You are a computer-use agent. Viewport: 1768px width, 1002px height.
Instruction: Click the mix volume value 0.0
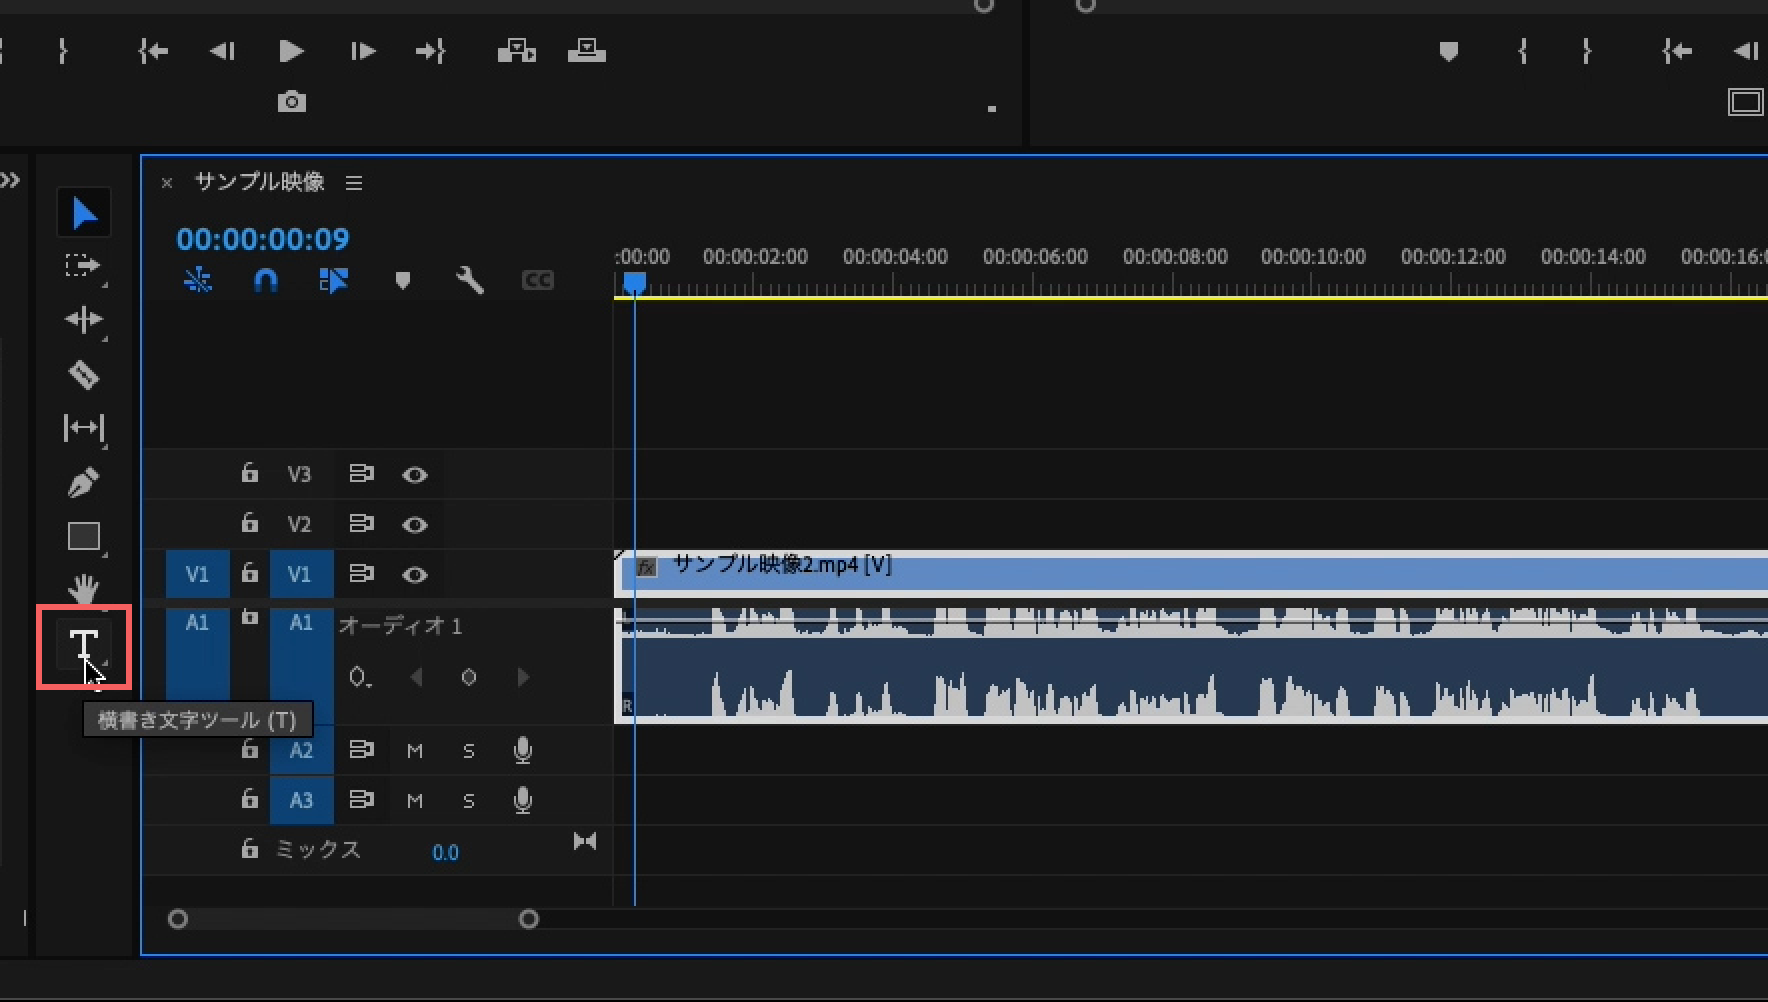point(445,852)
